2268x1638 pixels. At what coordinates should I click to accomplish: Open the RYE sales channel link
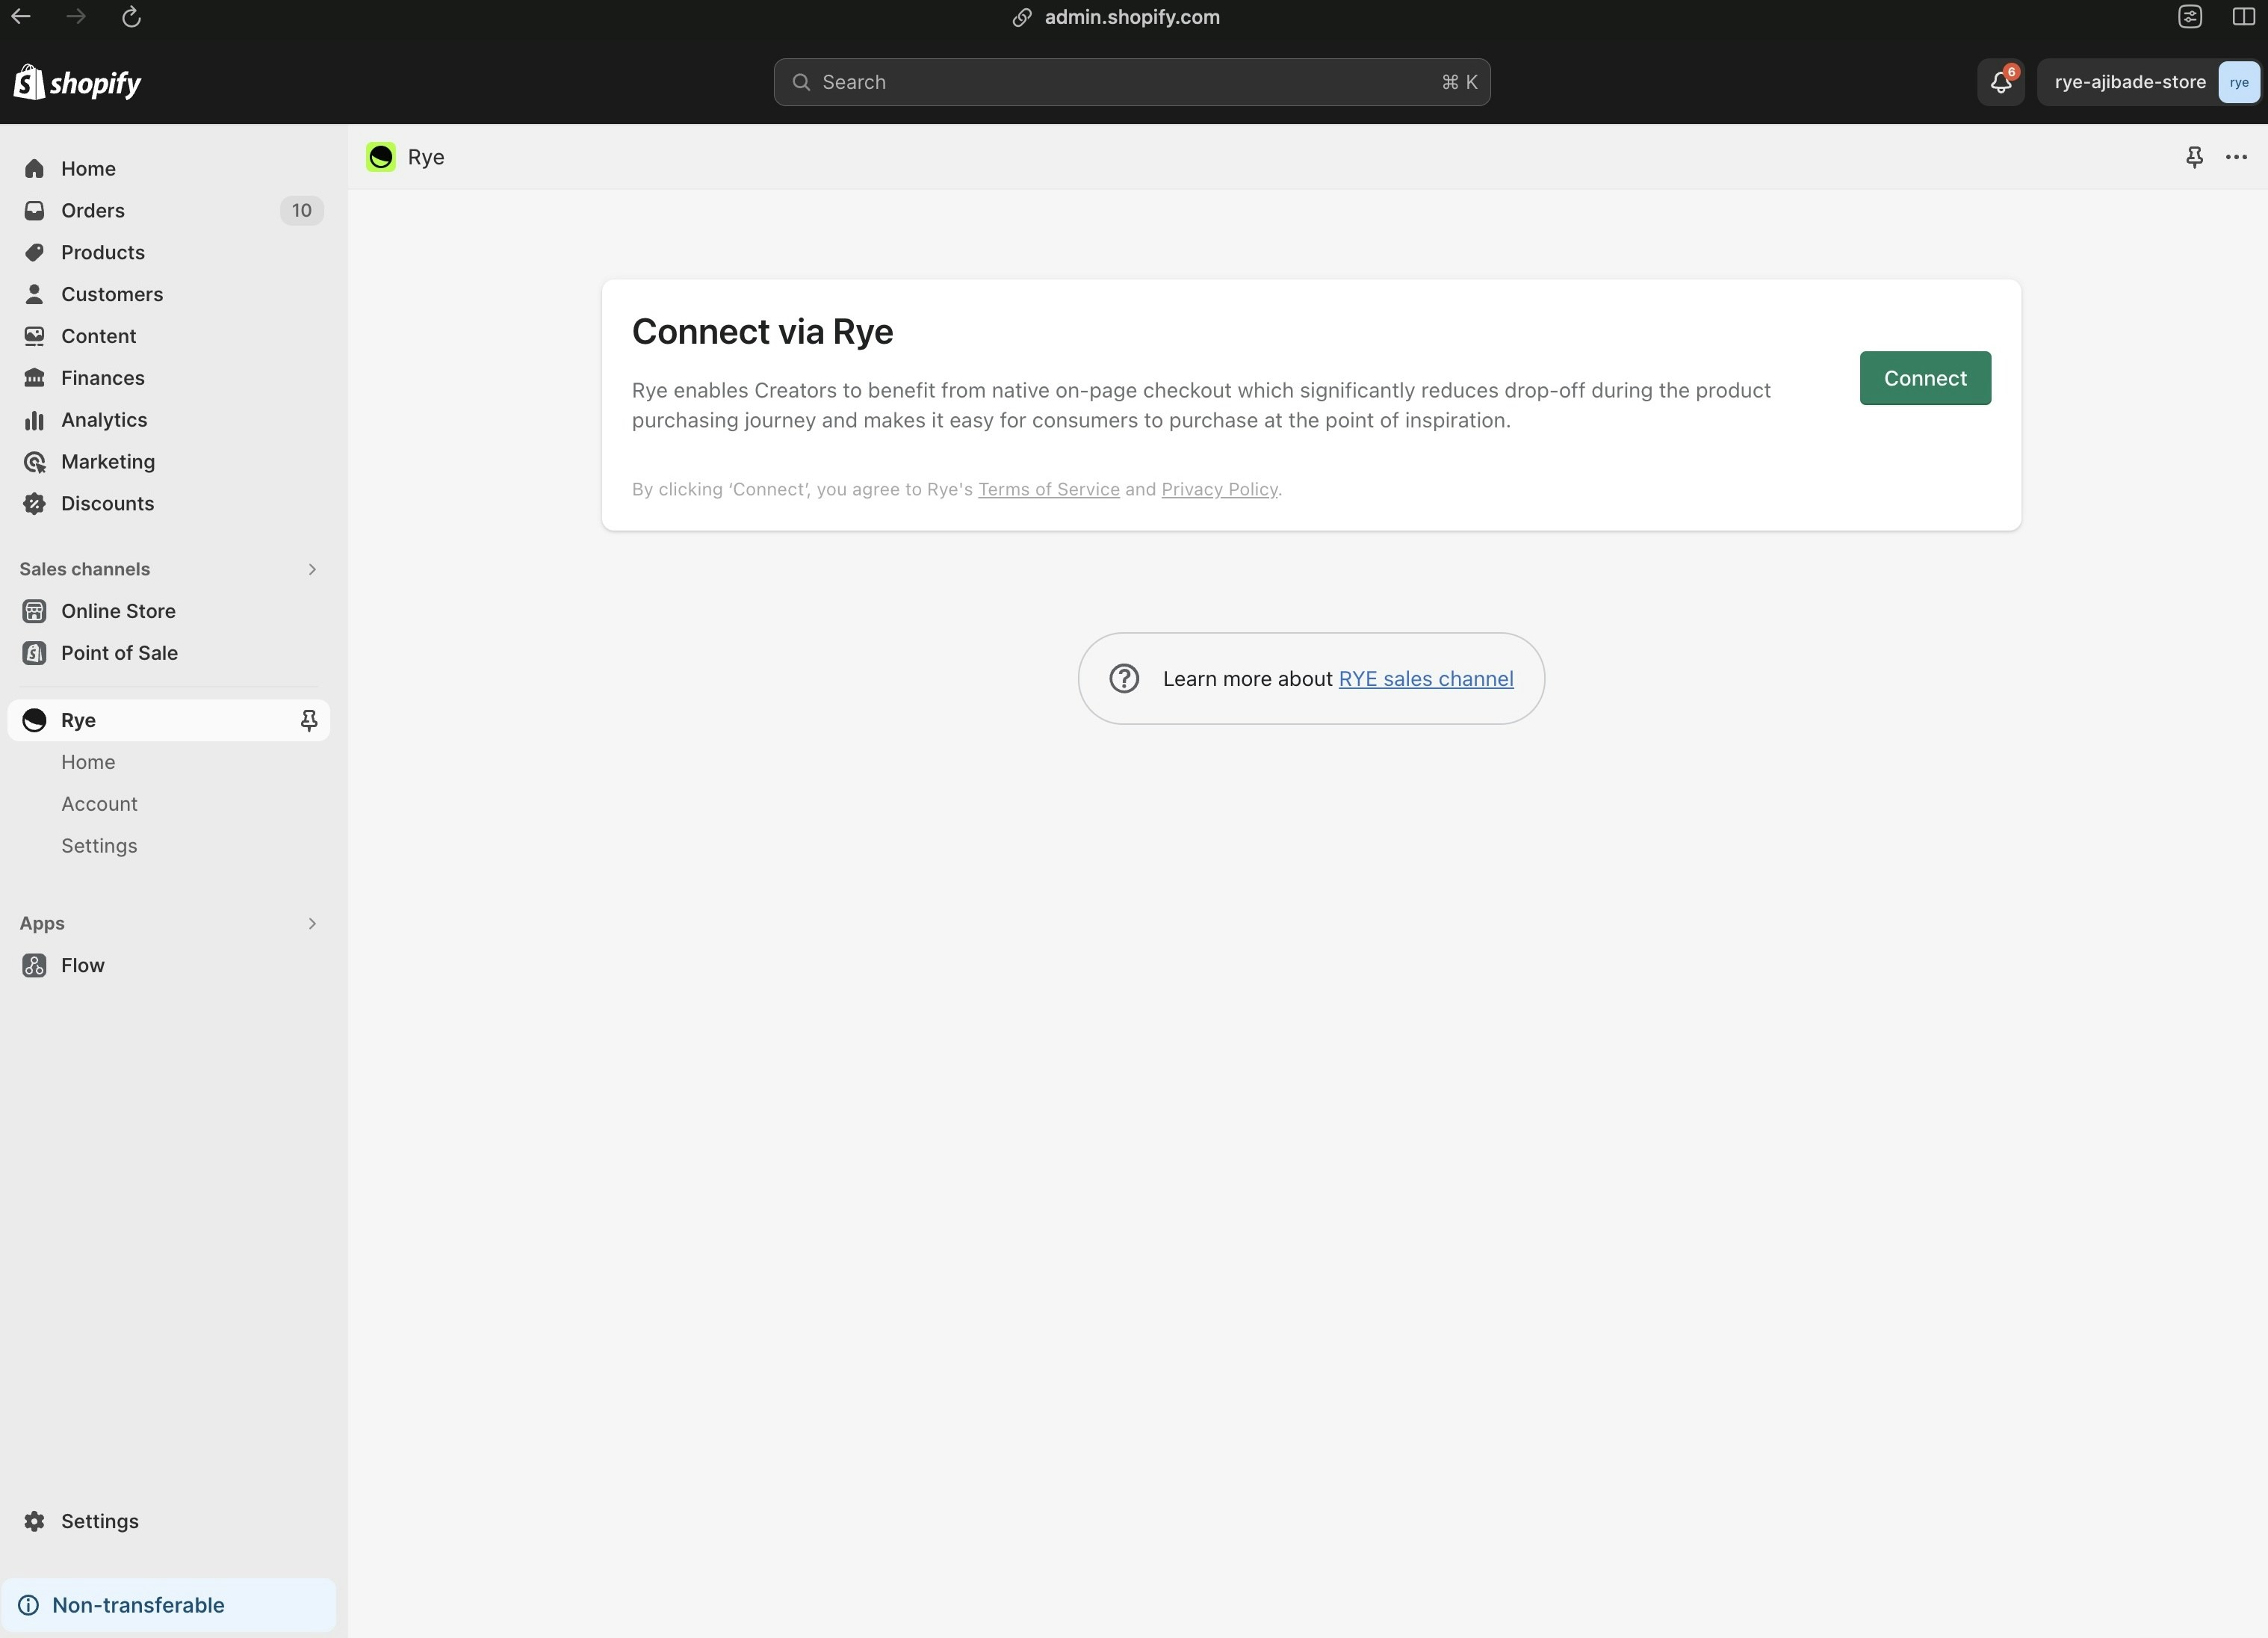1425,679
